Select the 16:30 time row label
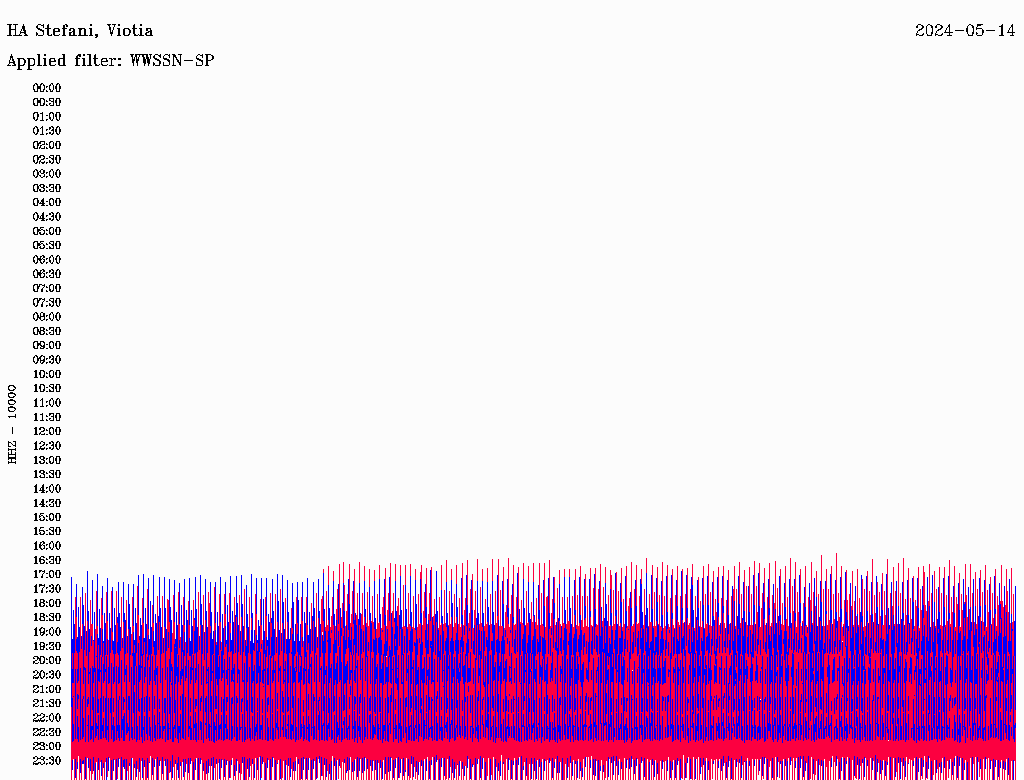 pyautogui.click(x=47, y=560)
